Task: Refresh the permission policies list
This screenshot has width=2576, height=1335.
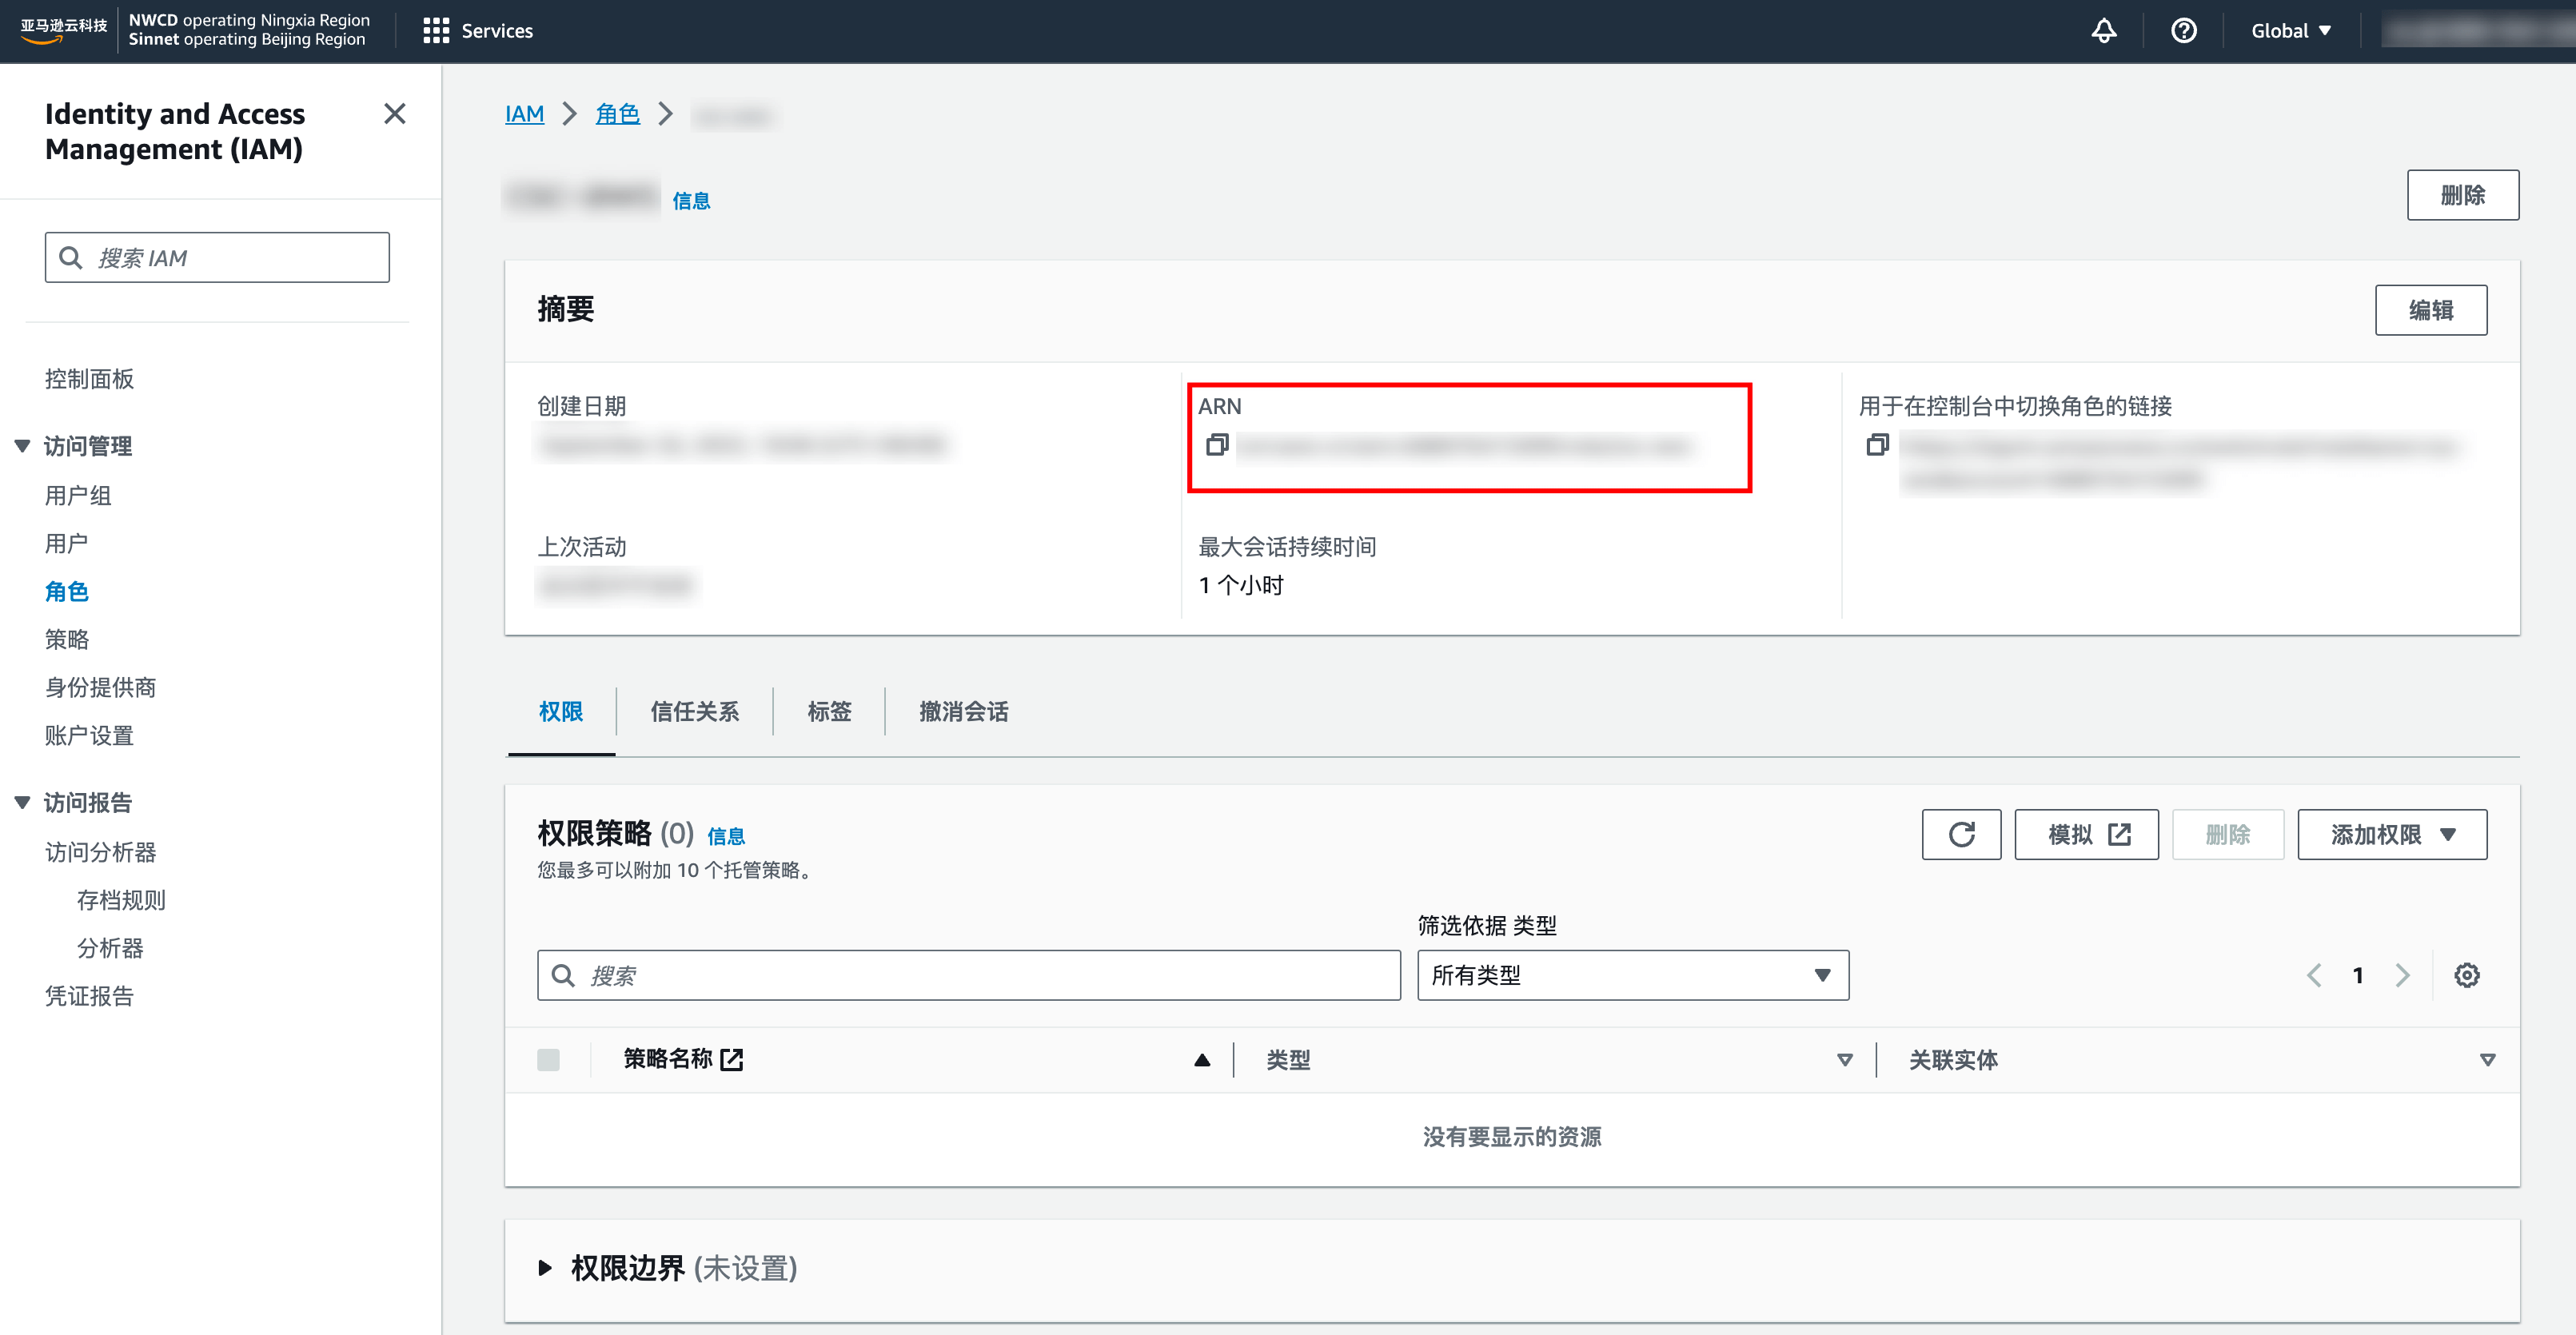Action: click(1960, 834)
